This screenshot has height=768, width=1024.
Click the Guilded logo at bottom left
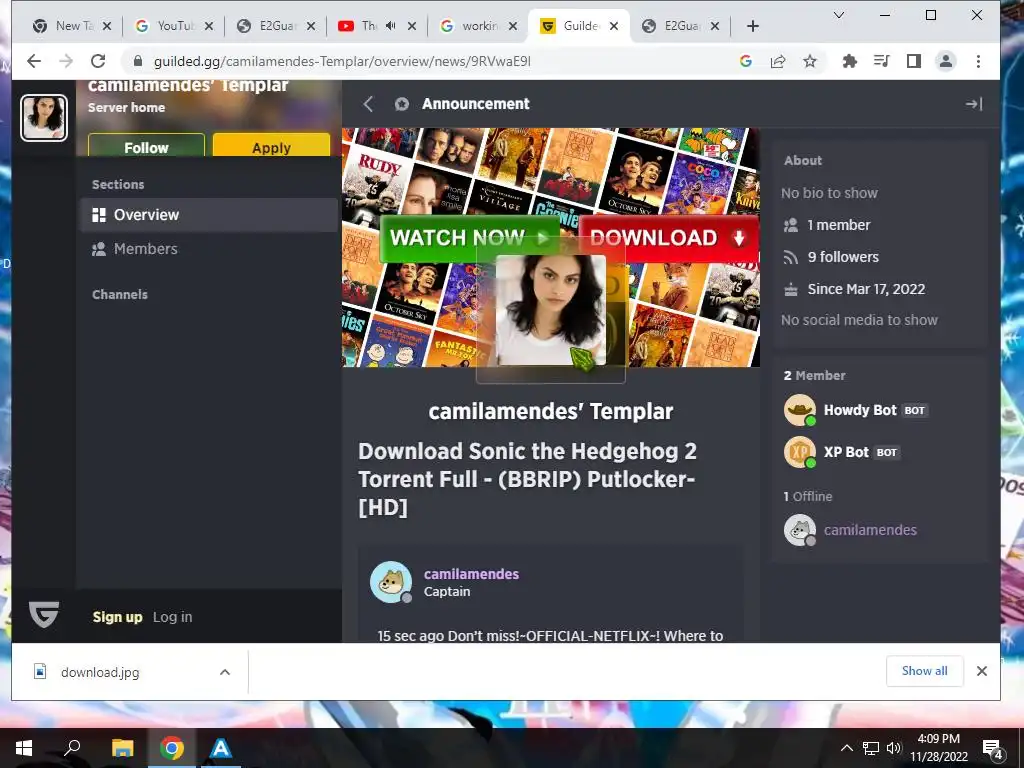(44, 615)
